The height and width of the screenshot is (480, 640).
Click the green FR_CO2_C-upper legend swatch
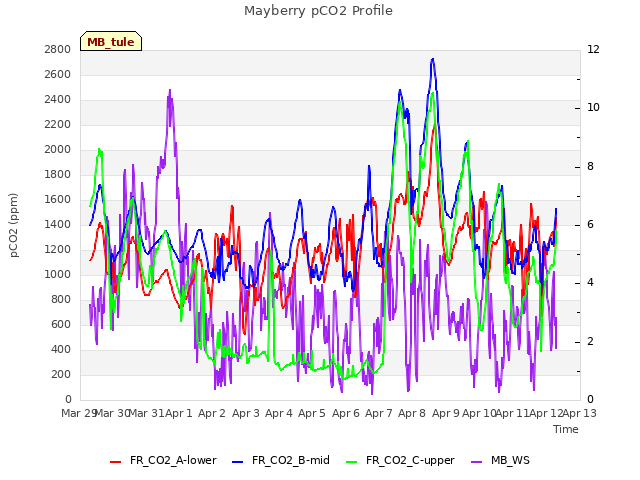(351, 461)
